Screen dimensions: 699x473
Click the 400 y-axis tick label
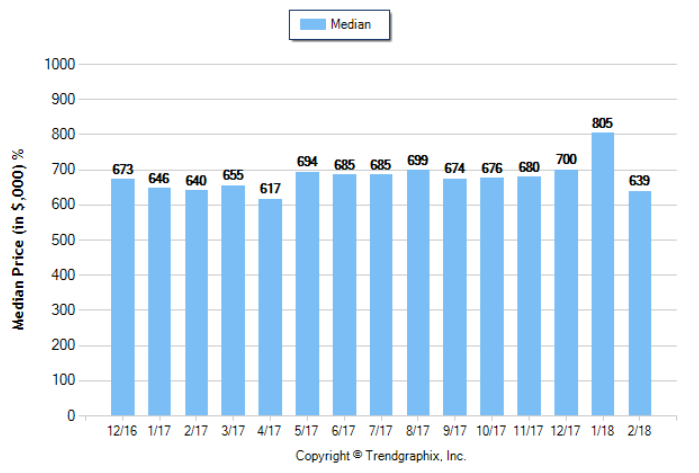tap(63, 275)
